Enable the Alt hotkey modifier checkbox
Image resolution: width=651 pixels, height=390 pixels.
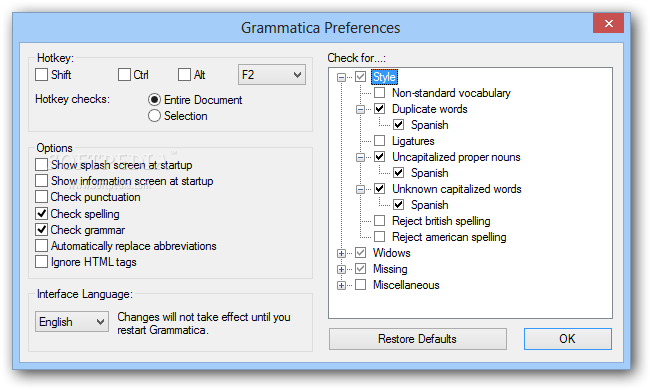click(184, 75)
